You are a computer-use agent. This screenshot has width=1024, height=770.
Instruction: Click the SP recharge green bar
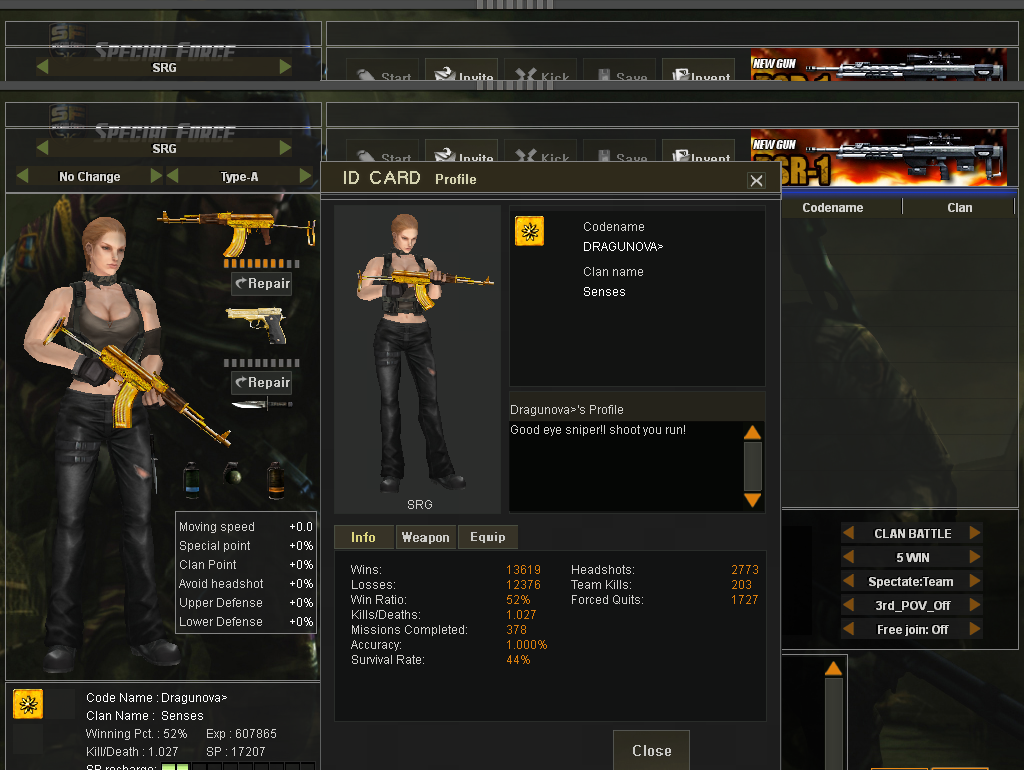tap(175, 767)
